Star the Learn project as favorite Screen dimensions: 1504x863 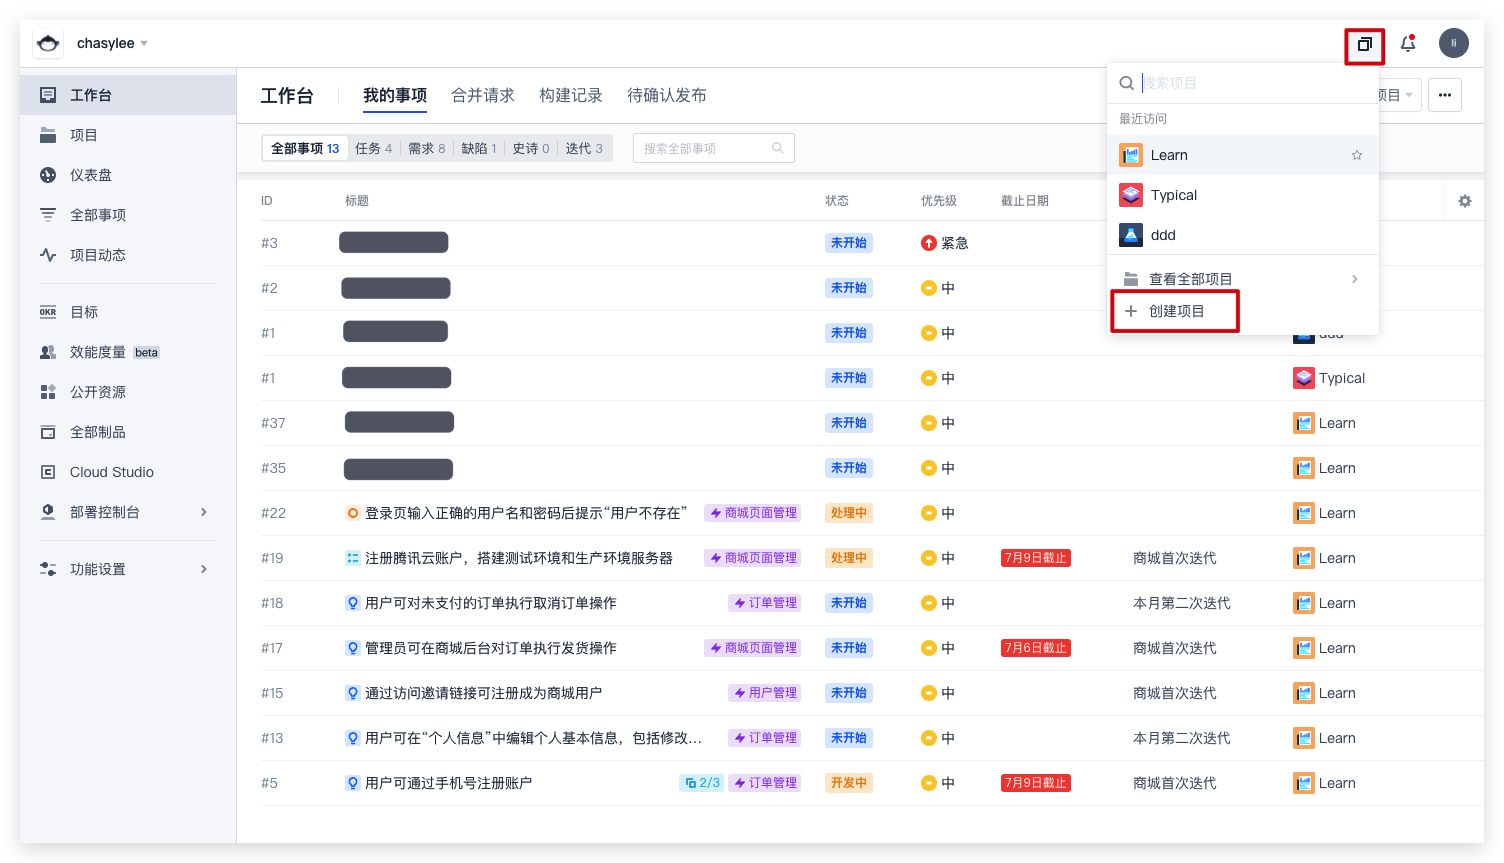[x=1356, y=155]
